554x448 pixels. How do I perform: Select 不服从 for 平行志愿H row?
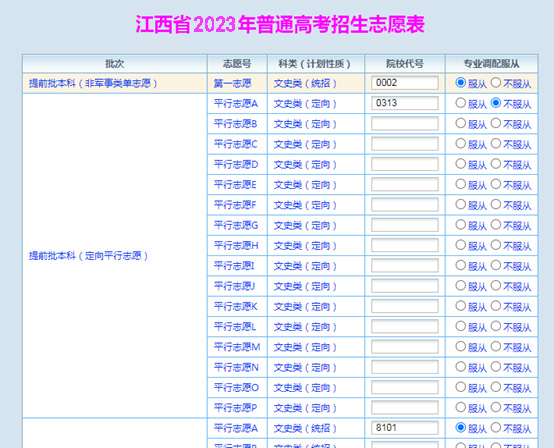click(x=496, y=245)
